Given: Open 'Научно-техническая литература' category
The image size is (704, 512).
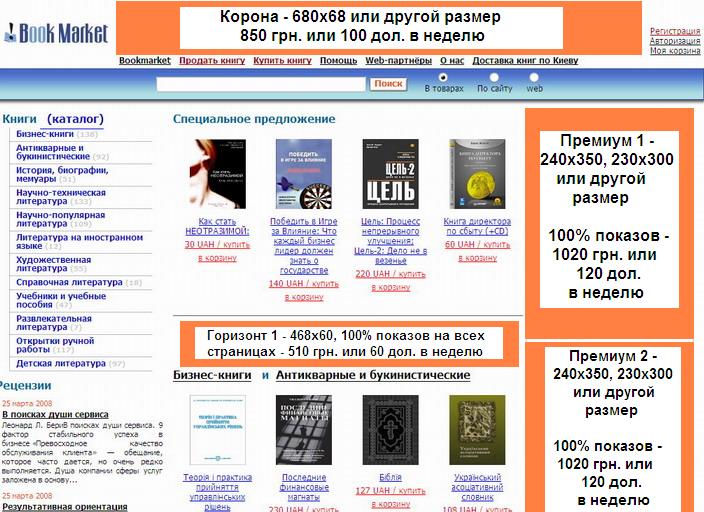Looking at the screenshot, I should [x=61, y=197].
